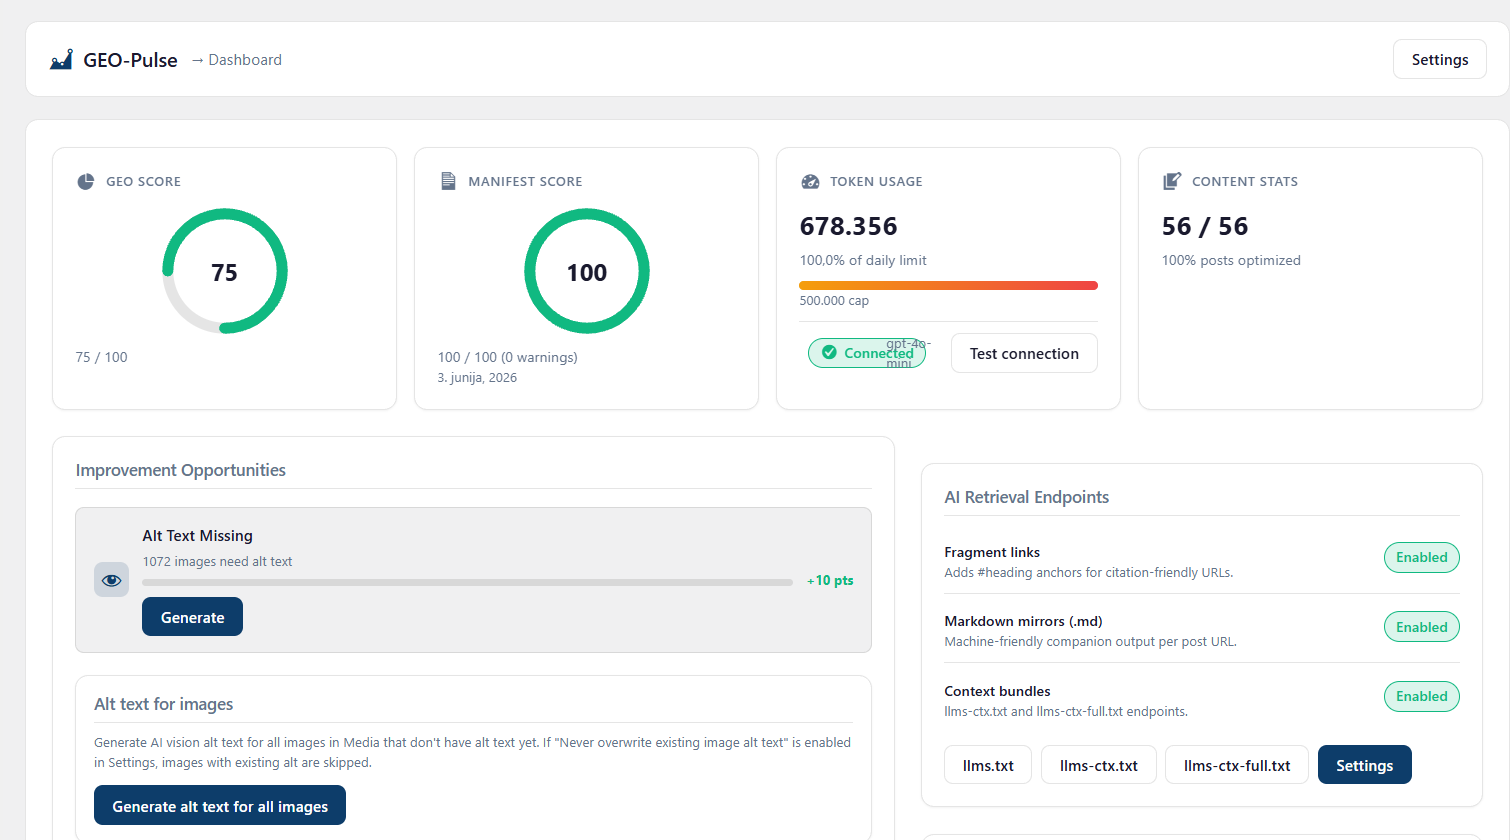The image size is (1510, 840).
Task: Click Generate under Alt Text Missing
Action: pyautogui.click(x=192, y=617)
